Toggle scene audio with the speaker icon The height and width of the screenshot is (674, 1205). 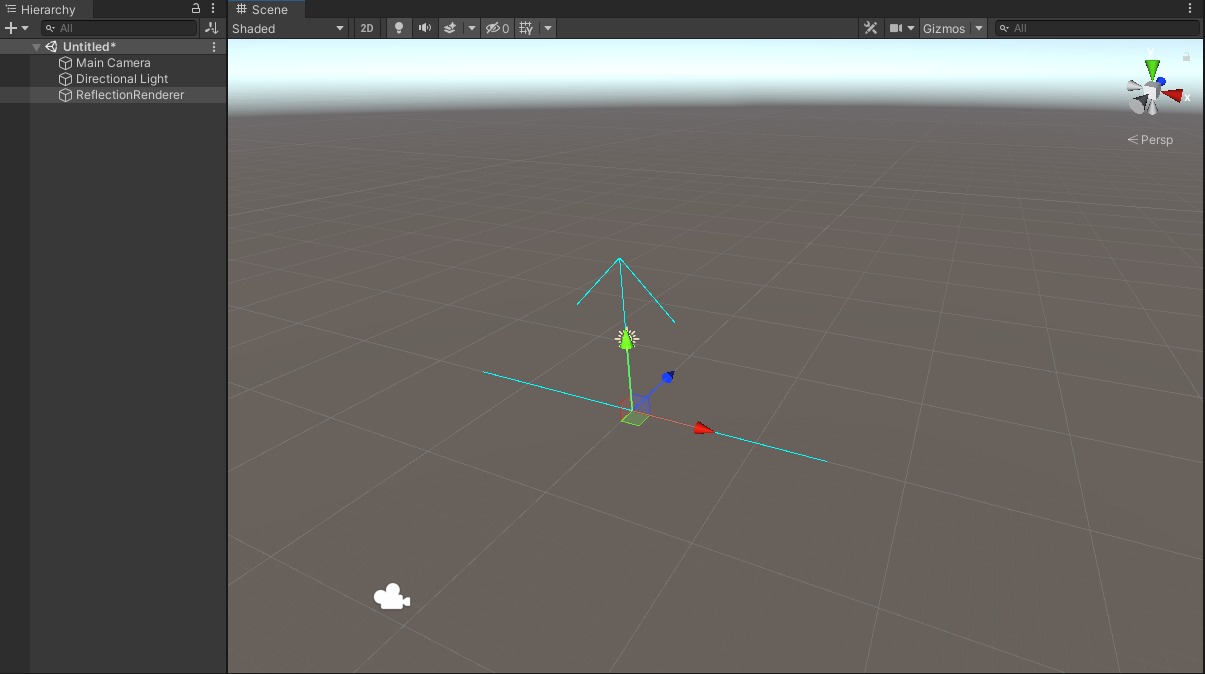(x=425, y=28)
